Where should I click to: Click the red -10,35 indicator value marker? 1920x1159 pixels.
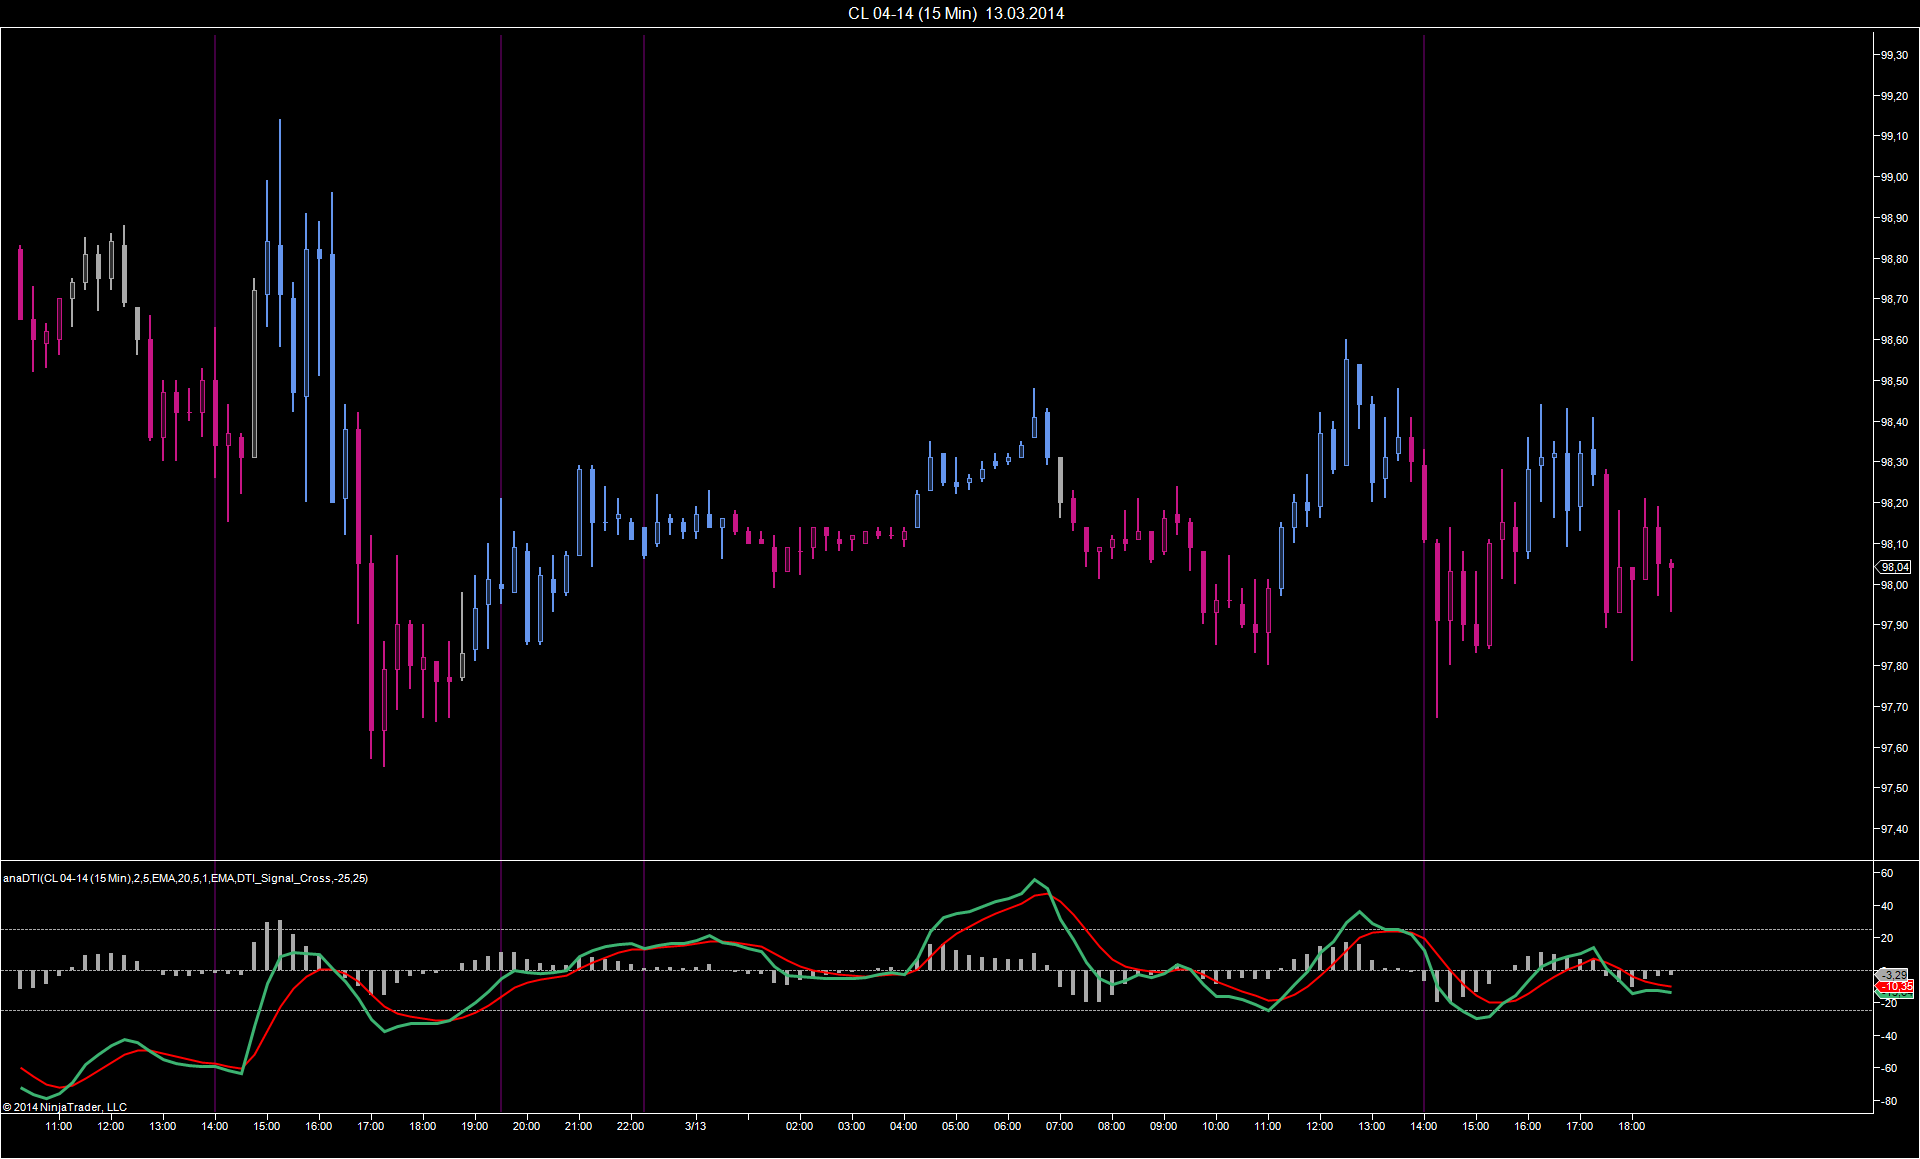pos(1896,987)
